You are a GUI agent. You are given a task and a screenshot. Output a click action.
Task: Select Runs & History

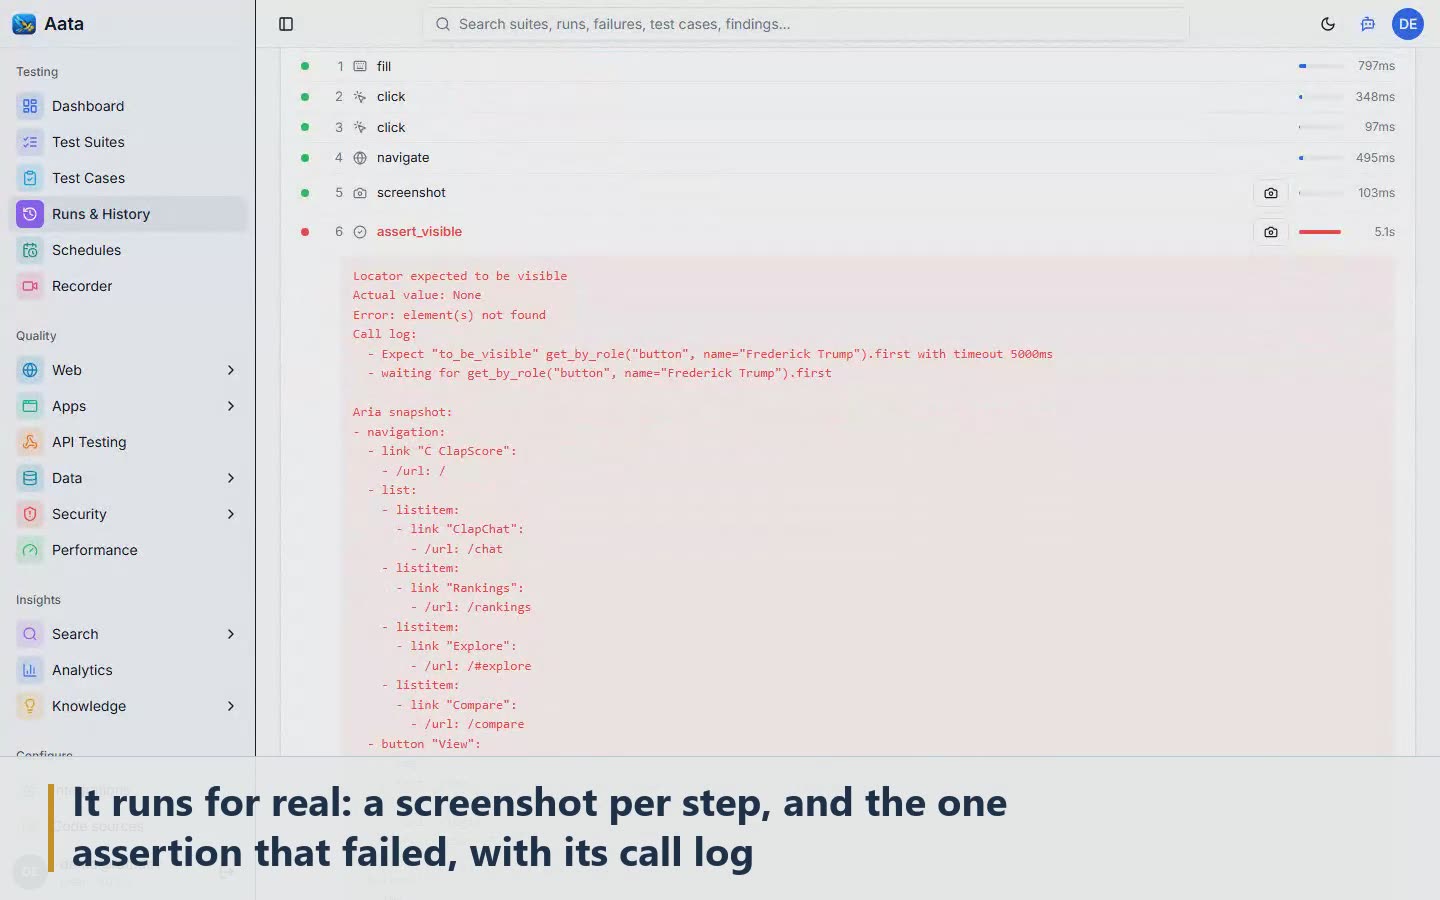(x=128, y=214)
